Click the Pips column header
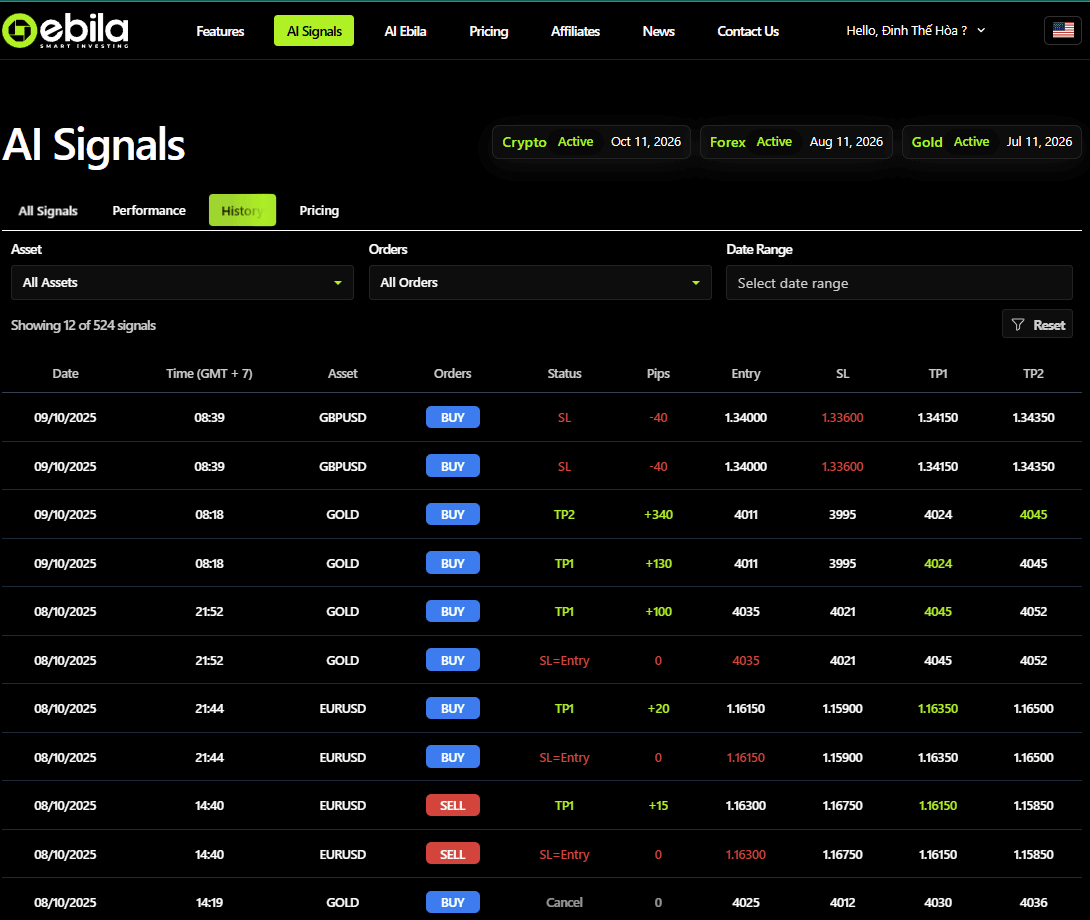This screenshot has height=920, width=1090. coord(658,374)
